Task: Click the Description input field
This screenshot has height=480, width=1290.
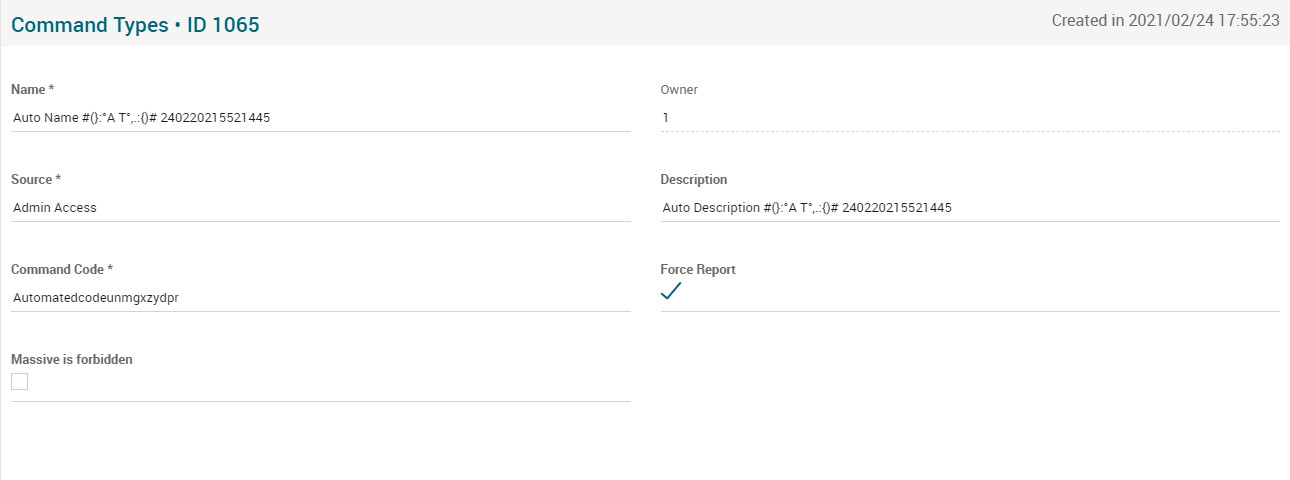Action: (x=969, y=208)
